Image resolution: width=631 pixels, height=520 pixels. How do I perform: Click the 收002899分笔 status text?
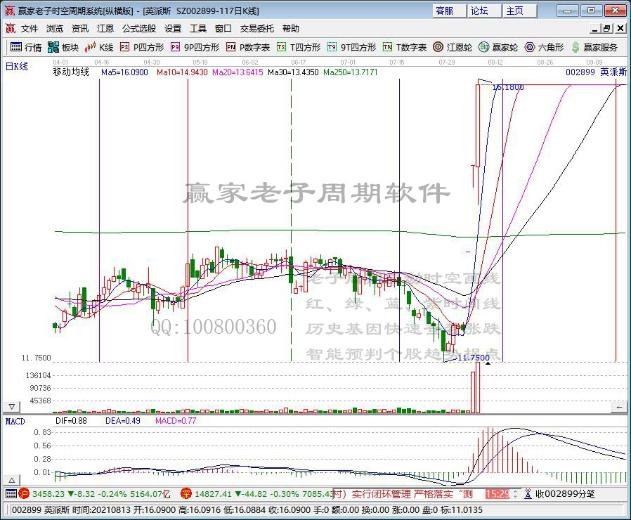pyautogui.click(x=565, y=494)
